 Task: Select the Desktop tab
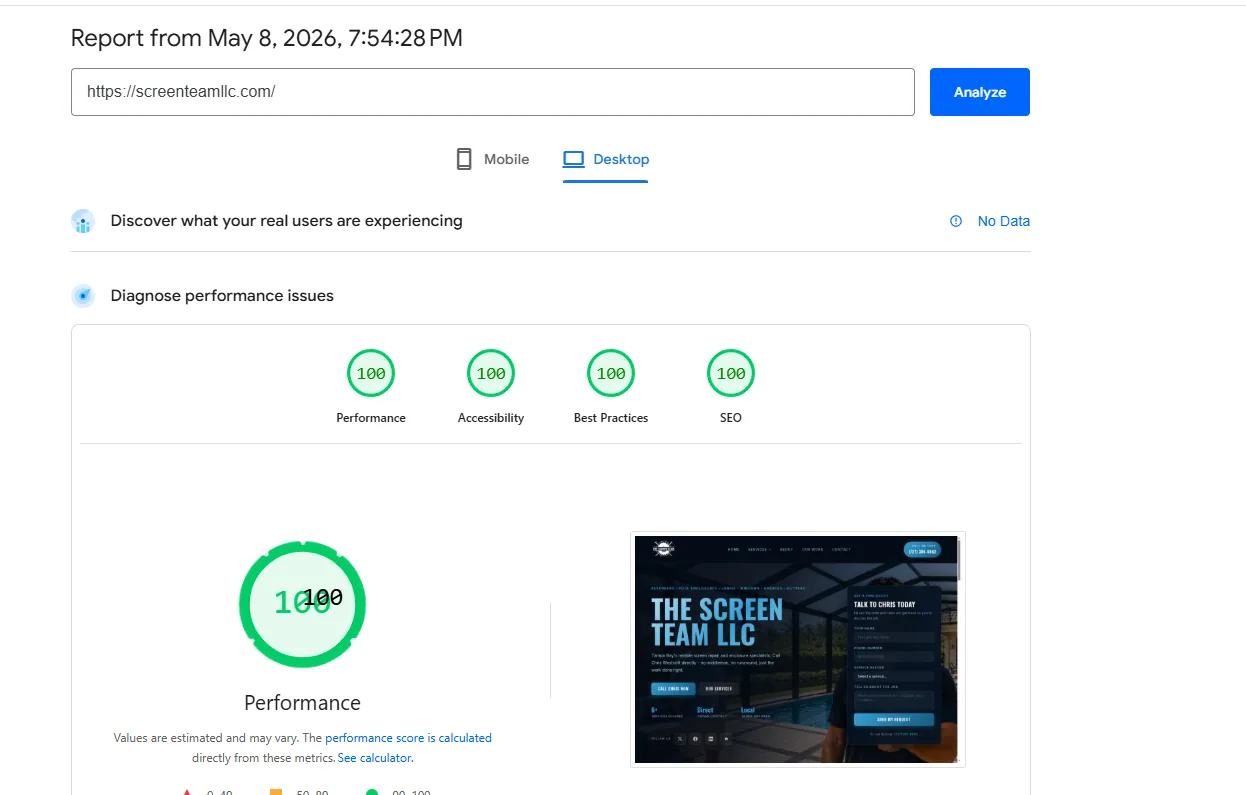click(x=606, y=159)
